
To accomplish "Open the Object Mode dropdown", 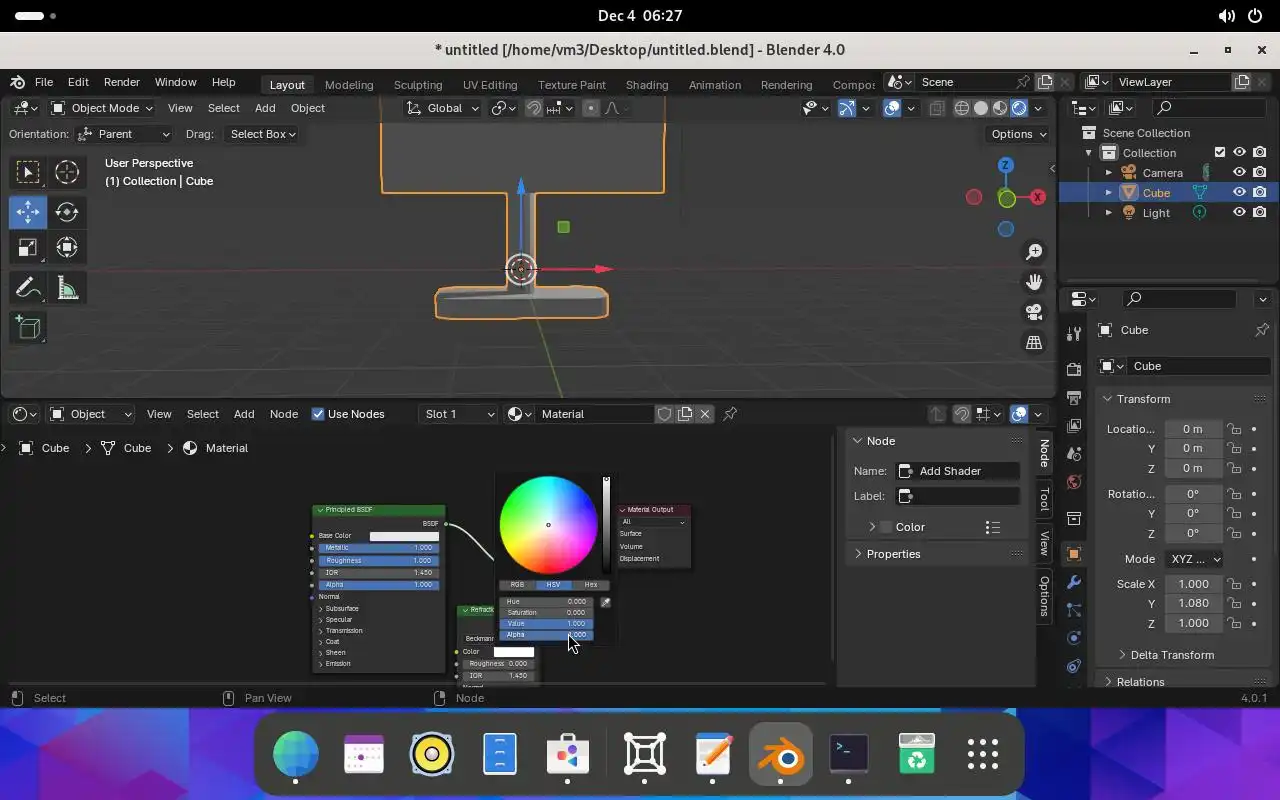I will pos(101,108).
